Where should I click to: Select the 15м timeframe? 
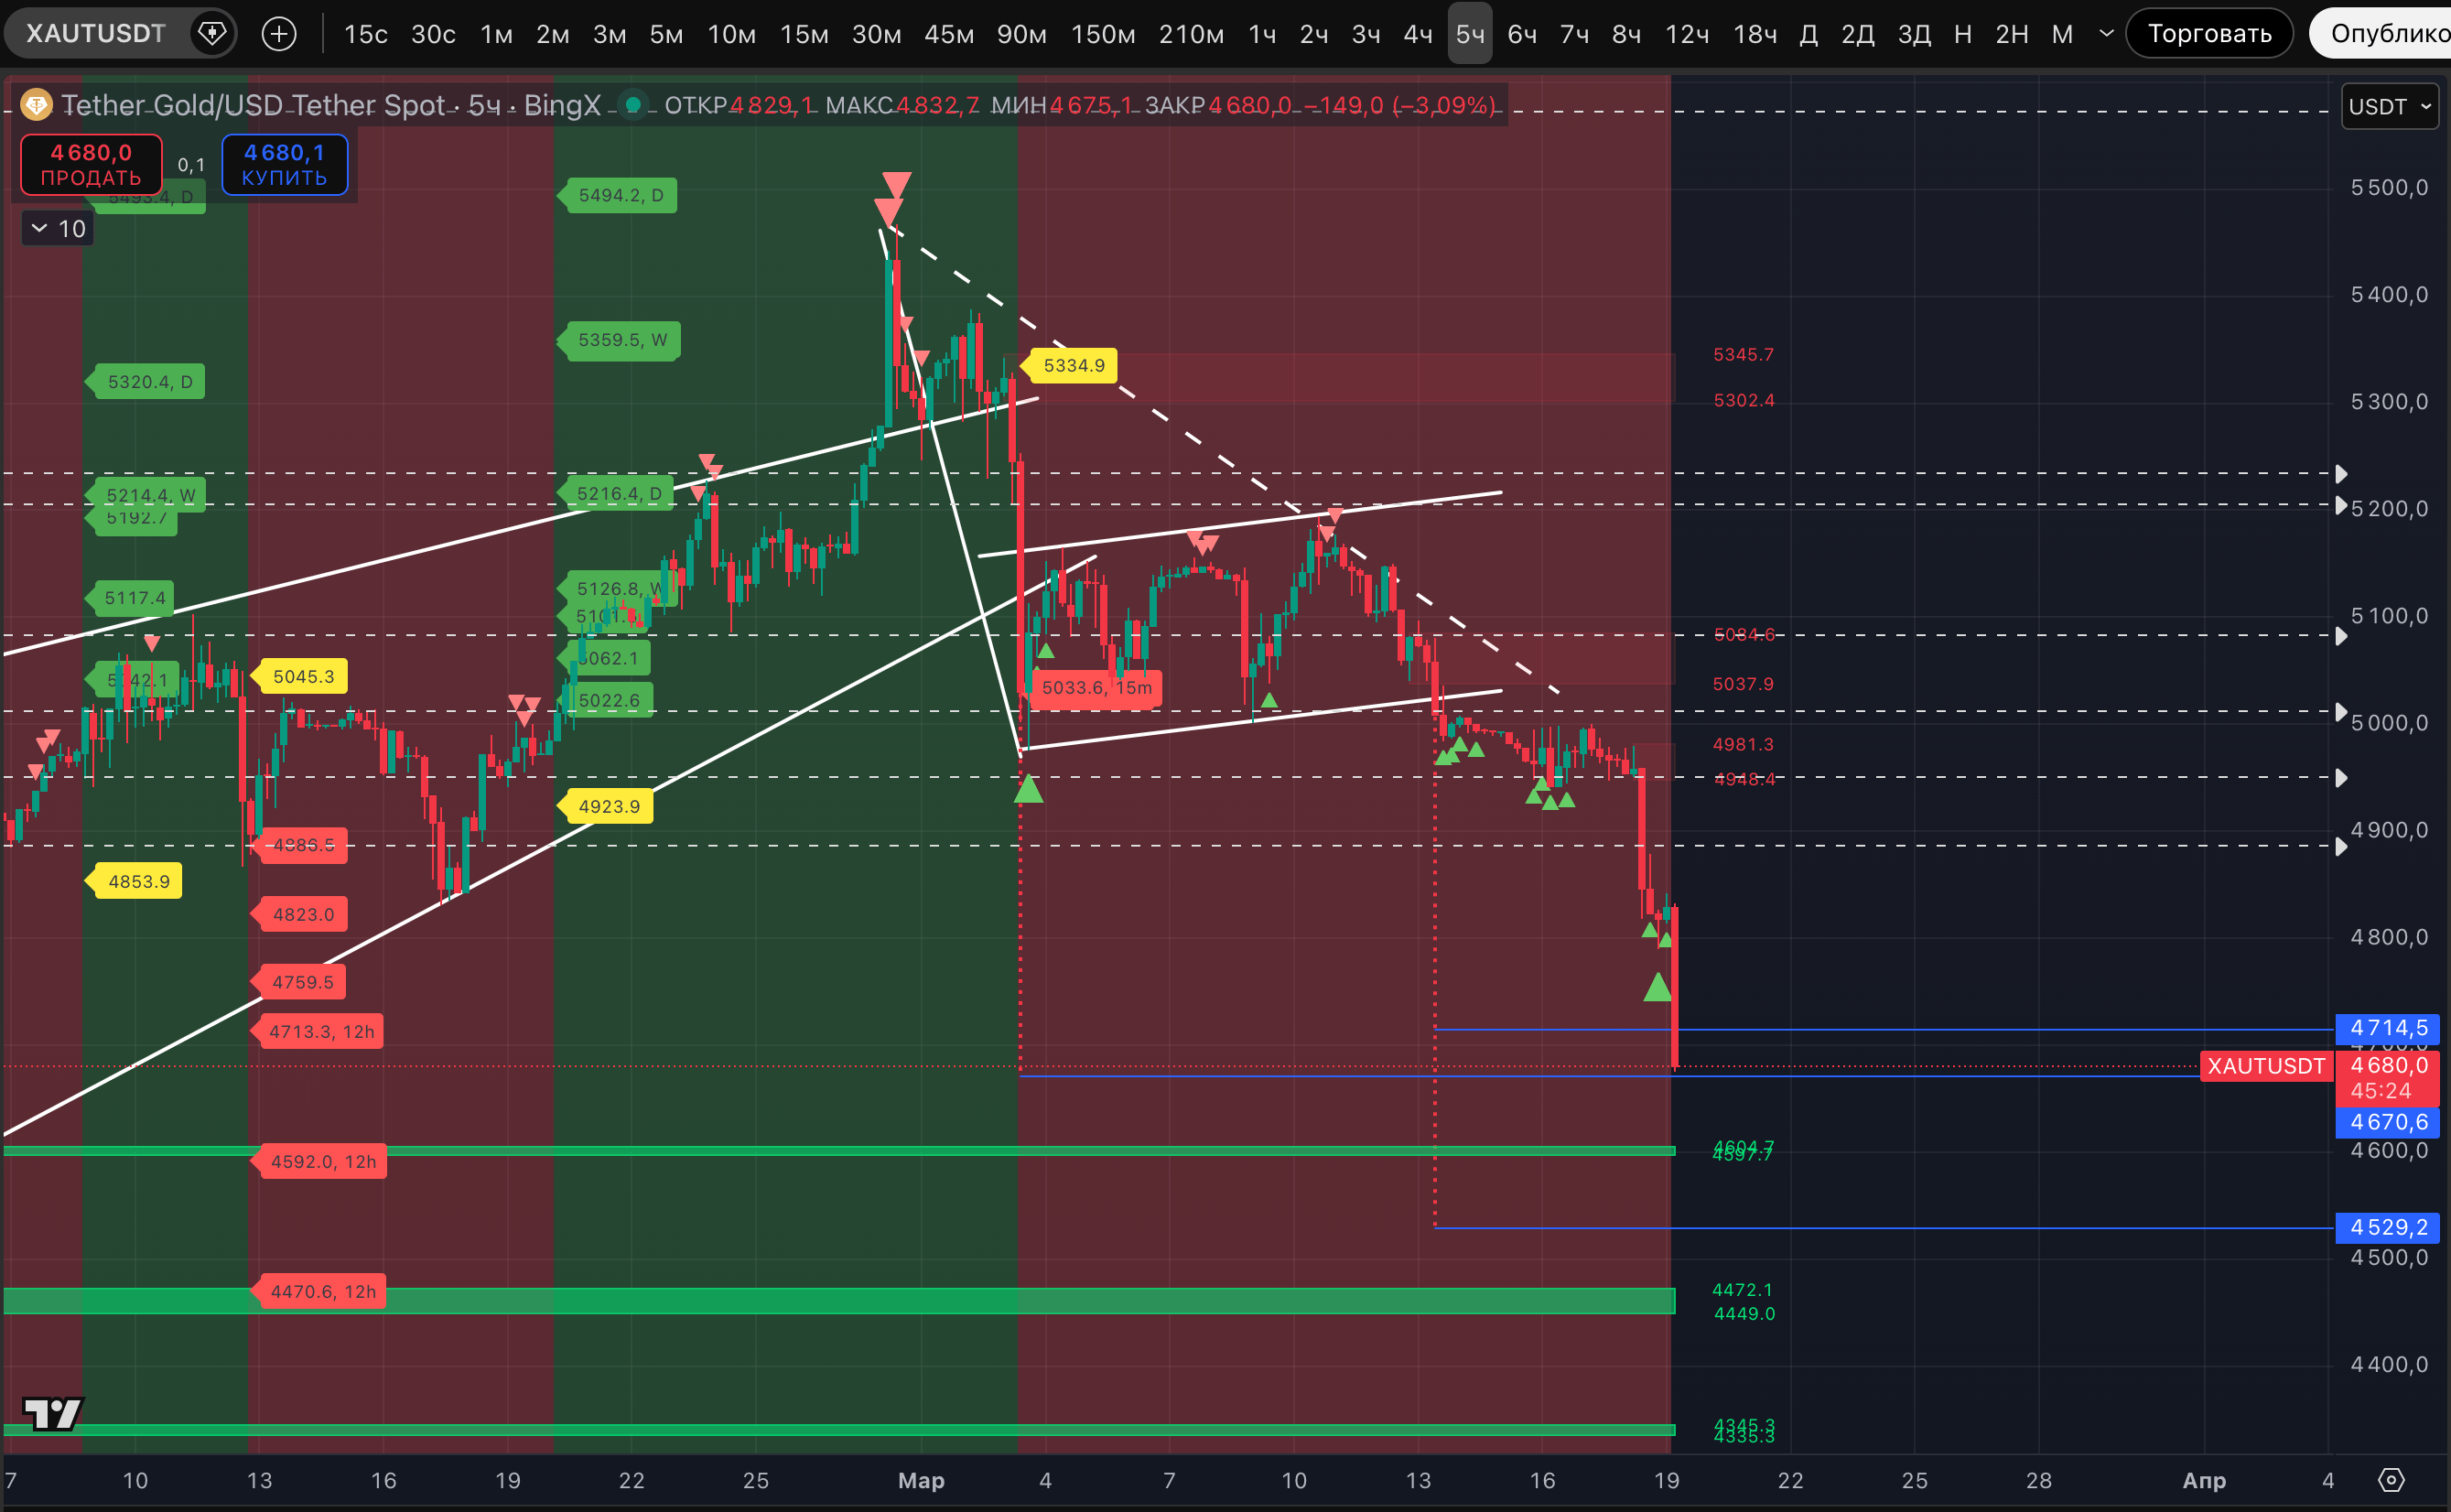804,34
